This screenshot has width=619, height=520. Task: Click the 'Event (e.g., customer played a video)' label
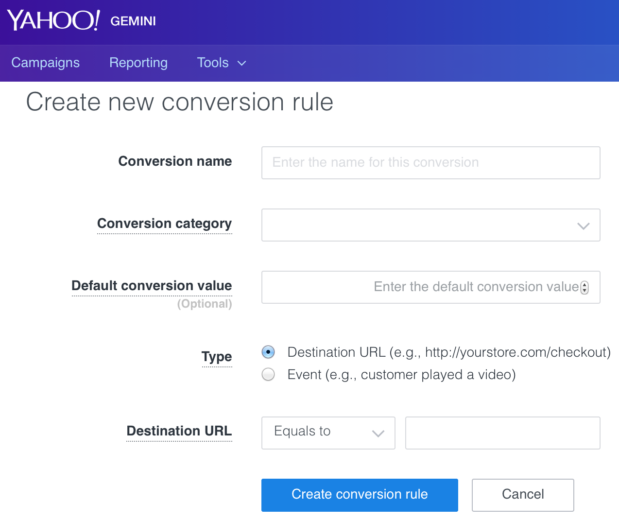pos(401,374)
